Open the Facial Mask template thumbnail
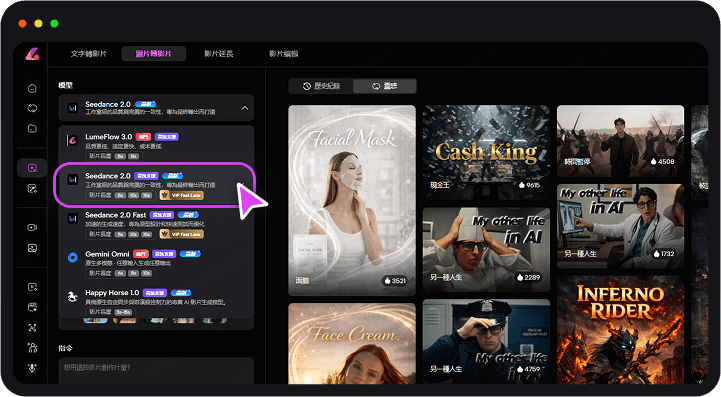This screenshot has width=721, height=397. tap(352, 201)
